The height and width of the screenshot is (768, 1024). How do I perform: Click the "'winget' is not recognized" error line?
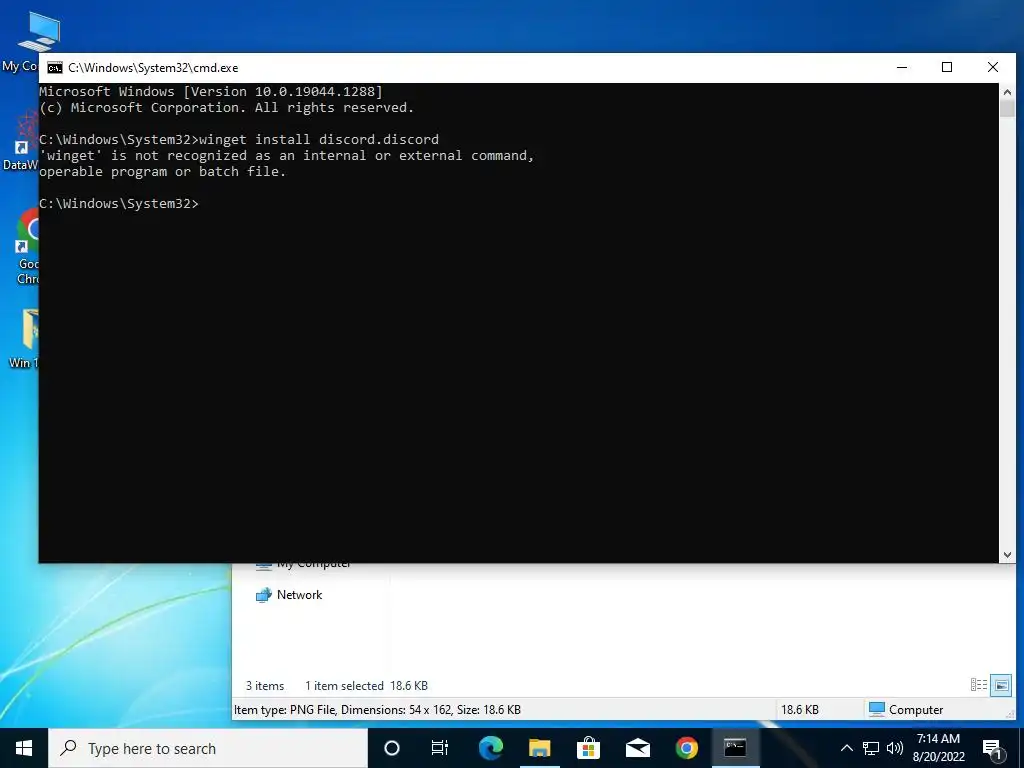pos(287,155)
